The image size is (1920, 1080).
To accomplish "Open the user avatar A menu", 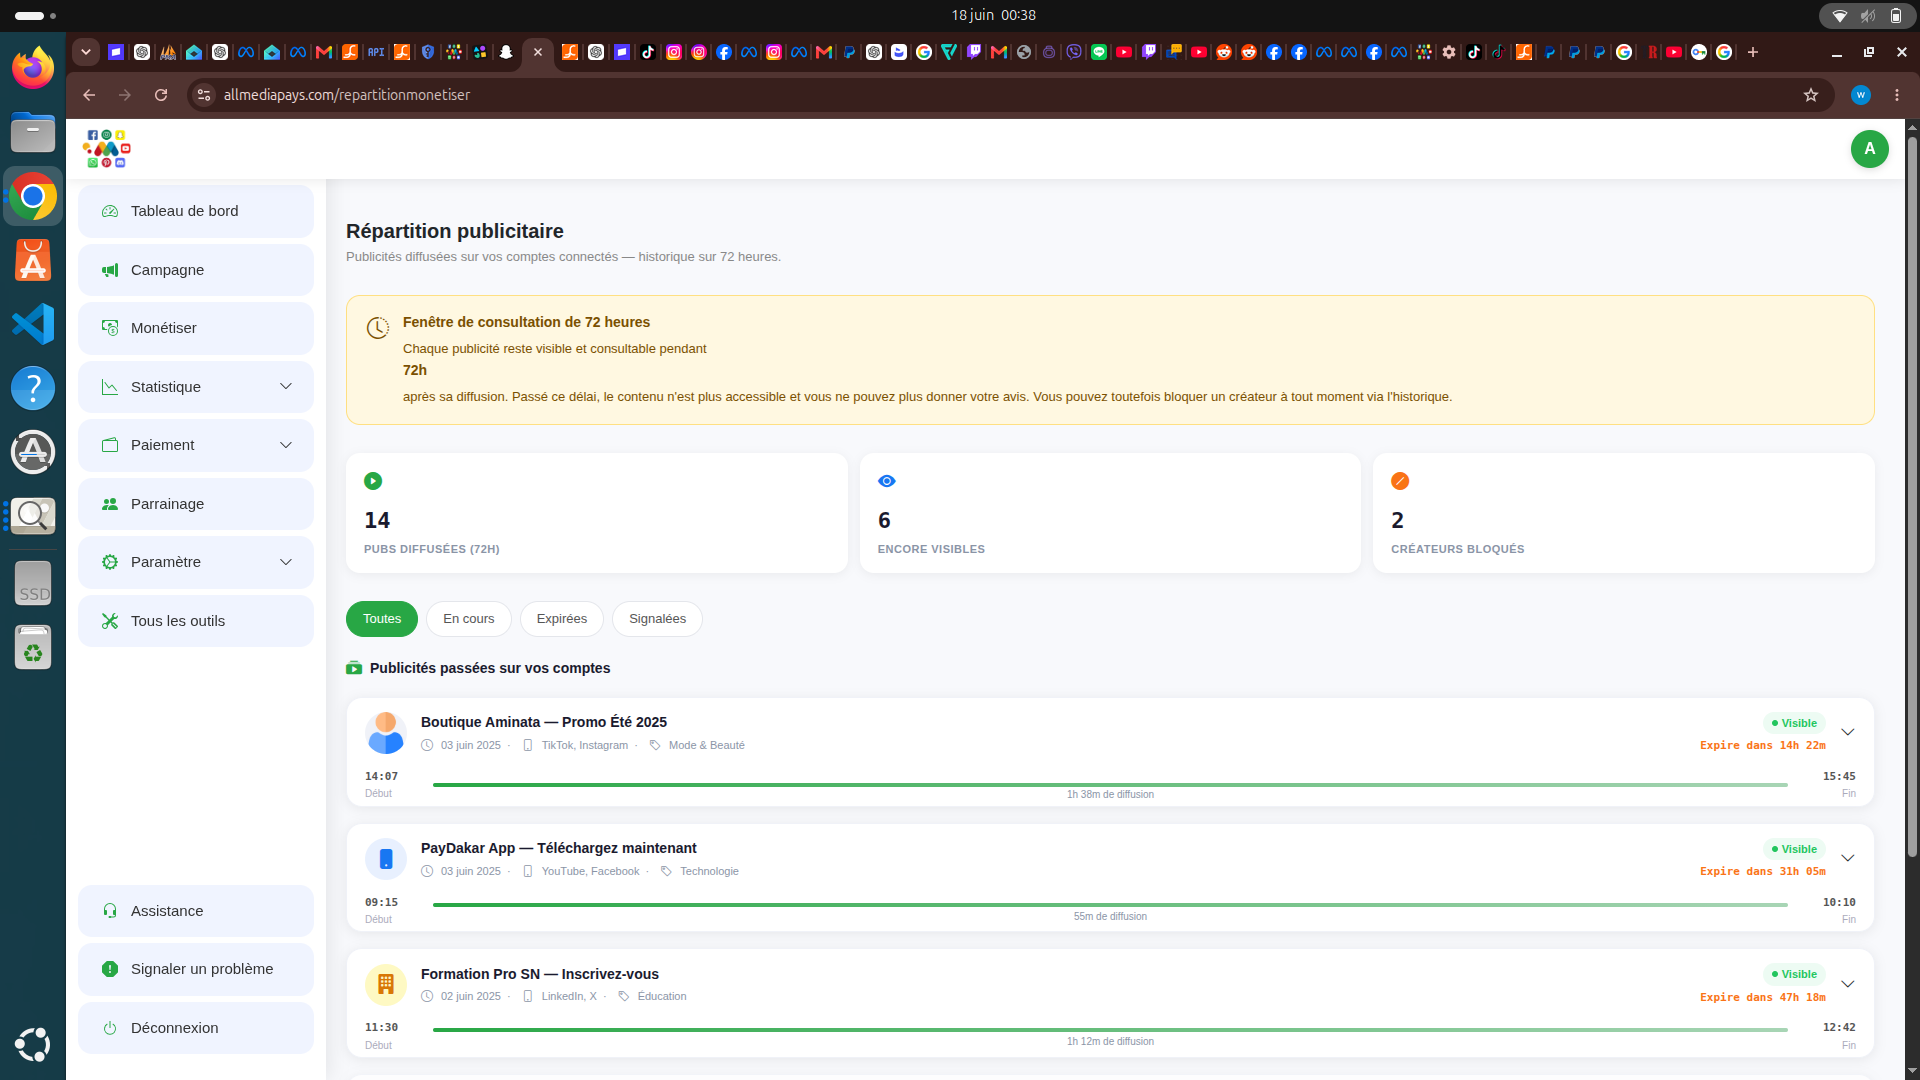I will point(1869,149).
